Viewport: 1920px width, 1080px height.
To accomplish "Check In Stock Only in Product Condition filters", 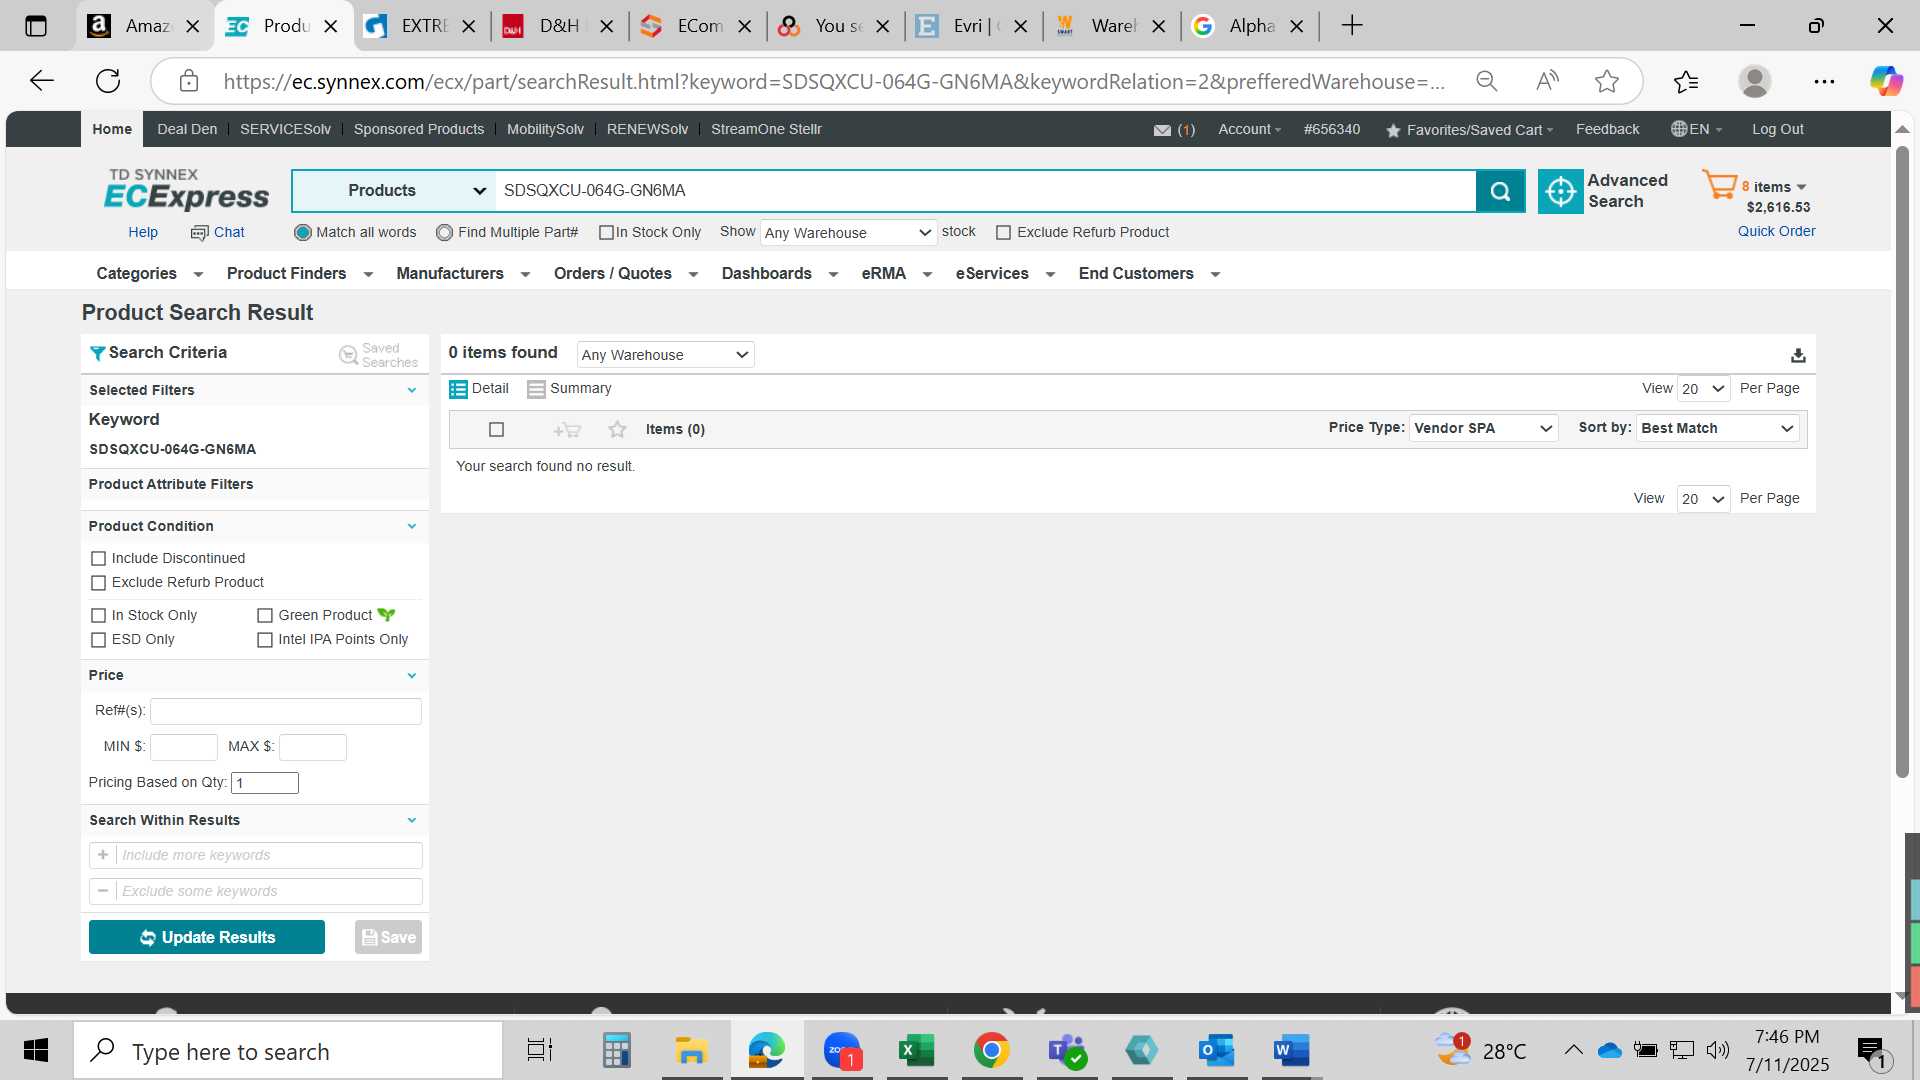I will click(98, 616).
